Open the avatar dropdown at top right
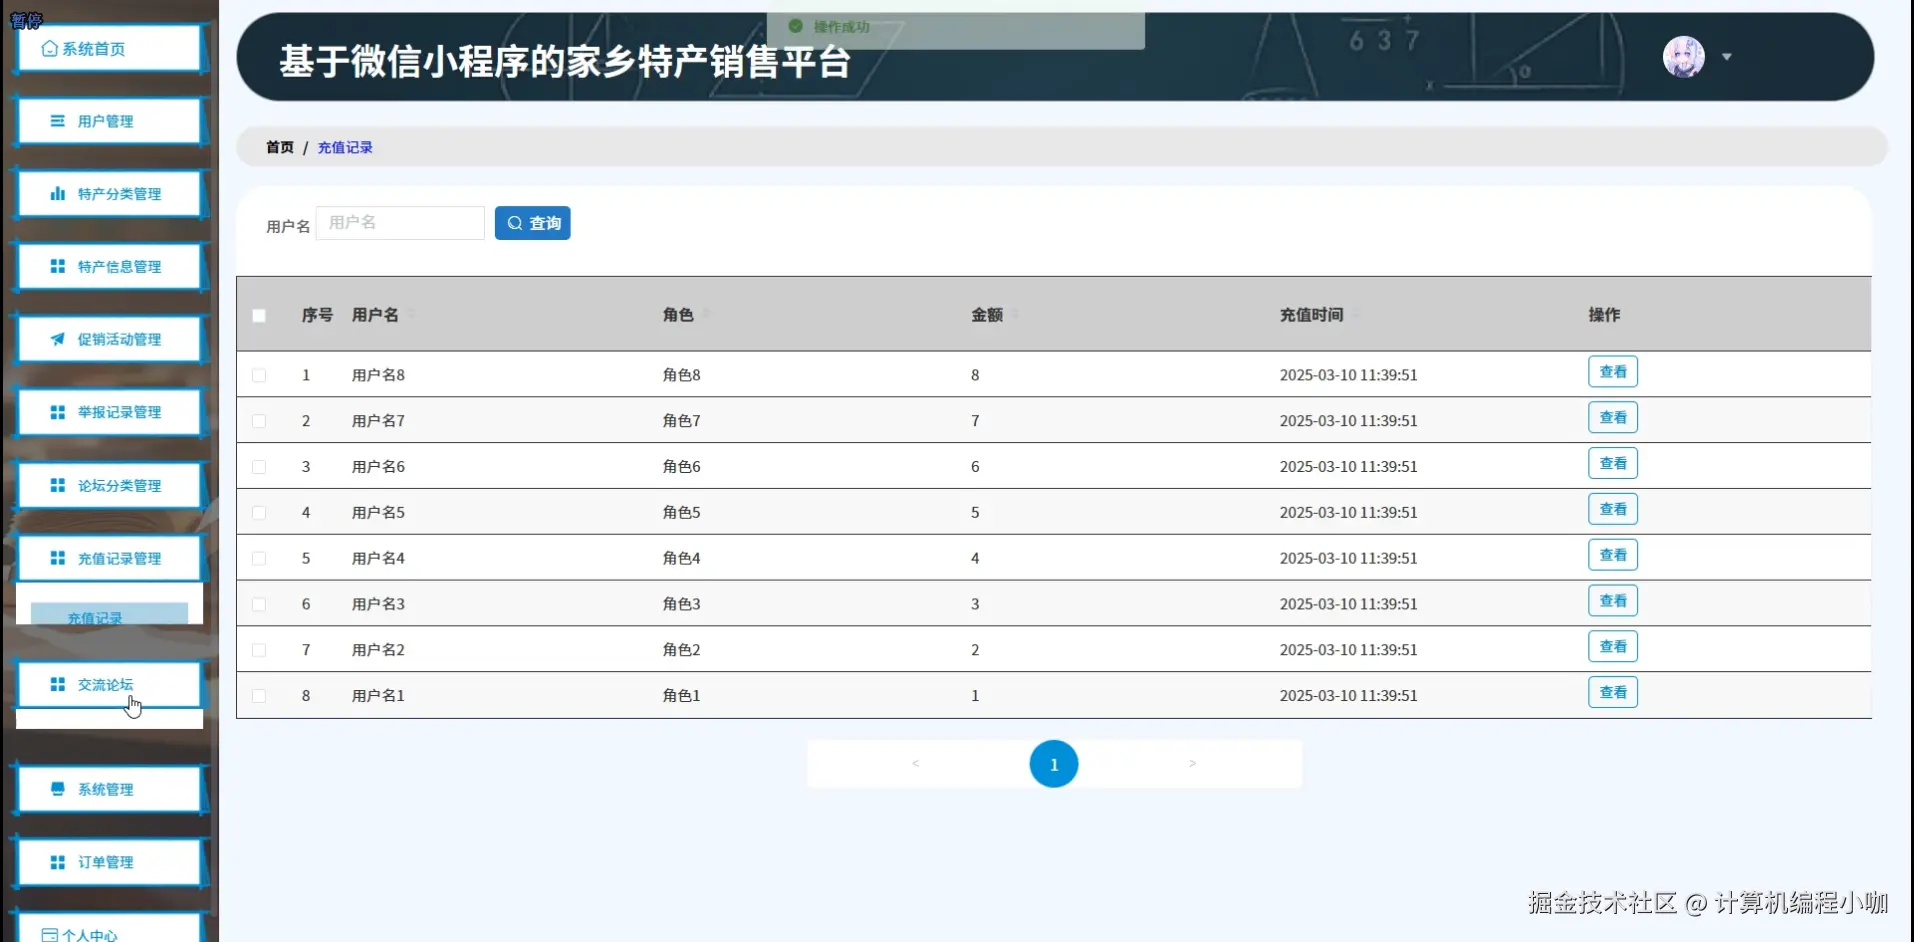Viewport: 1914px width, 942px height. point(1728,57)
